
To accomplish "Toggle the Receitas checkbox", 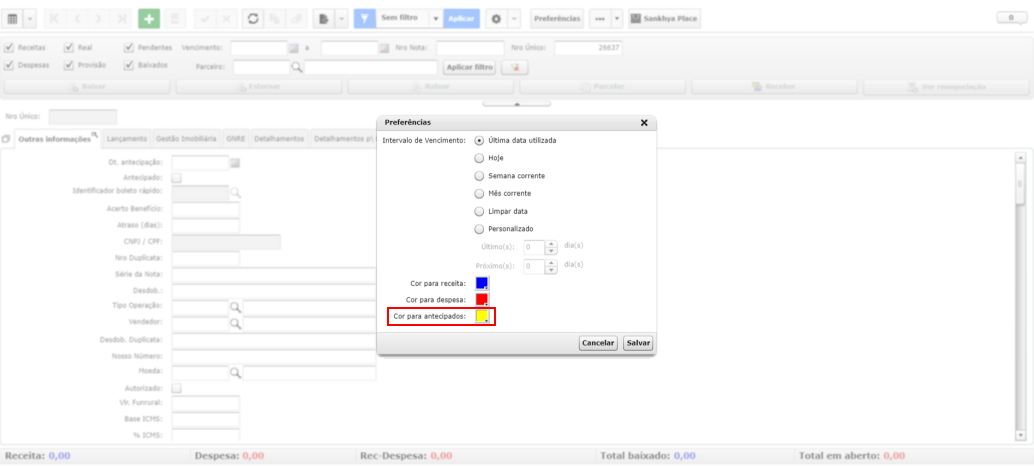I will click(9, 47).
